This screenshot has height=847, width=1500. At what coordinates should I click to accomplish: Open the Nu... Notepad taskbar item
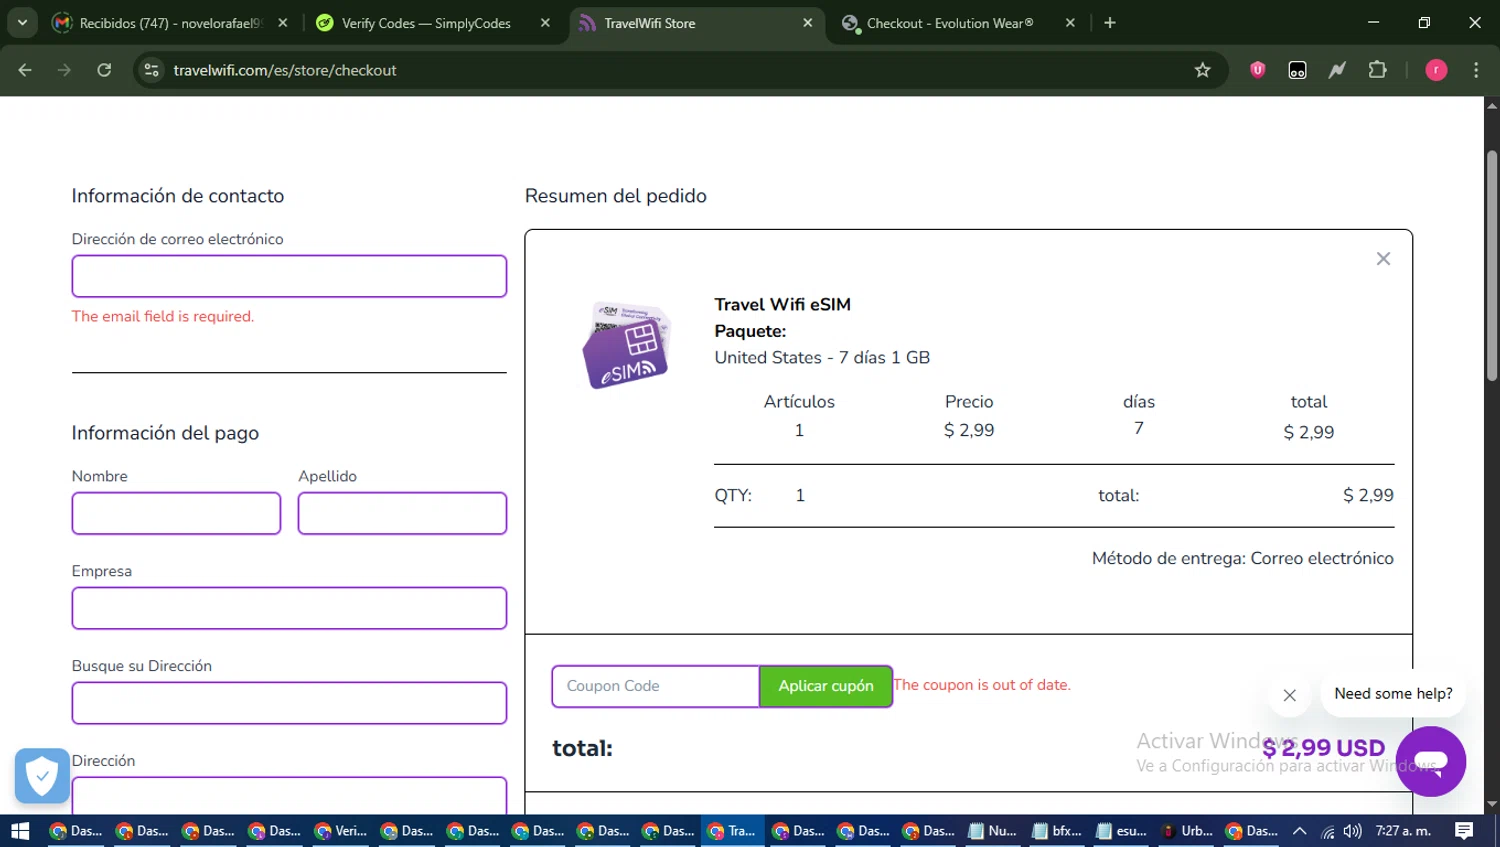pos(992,831)
